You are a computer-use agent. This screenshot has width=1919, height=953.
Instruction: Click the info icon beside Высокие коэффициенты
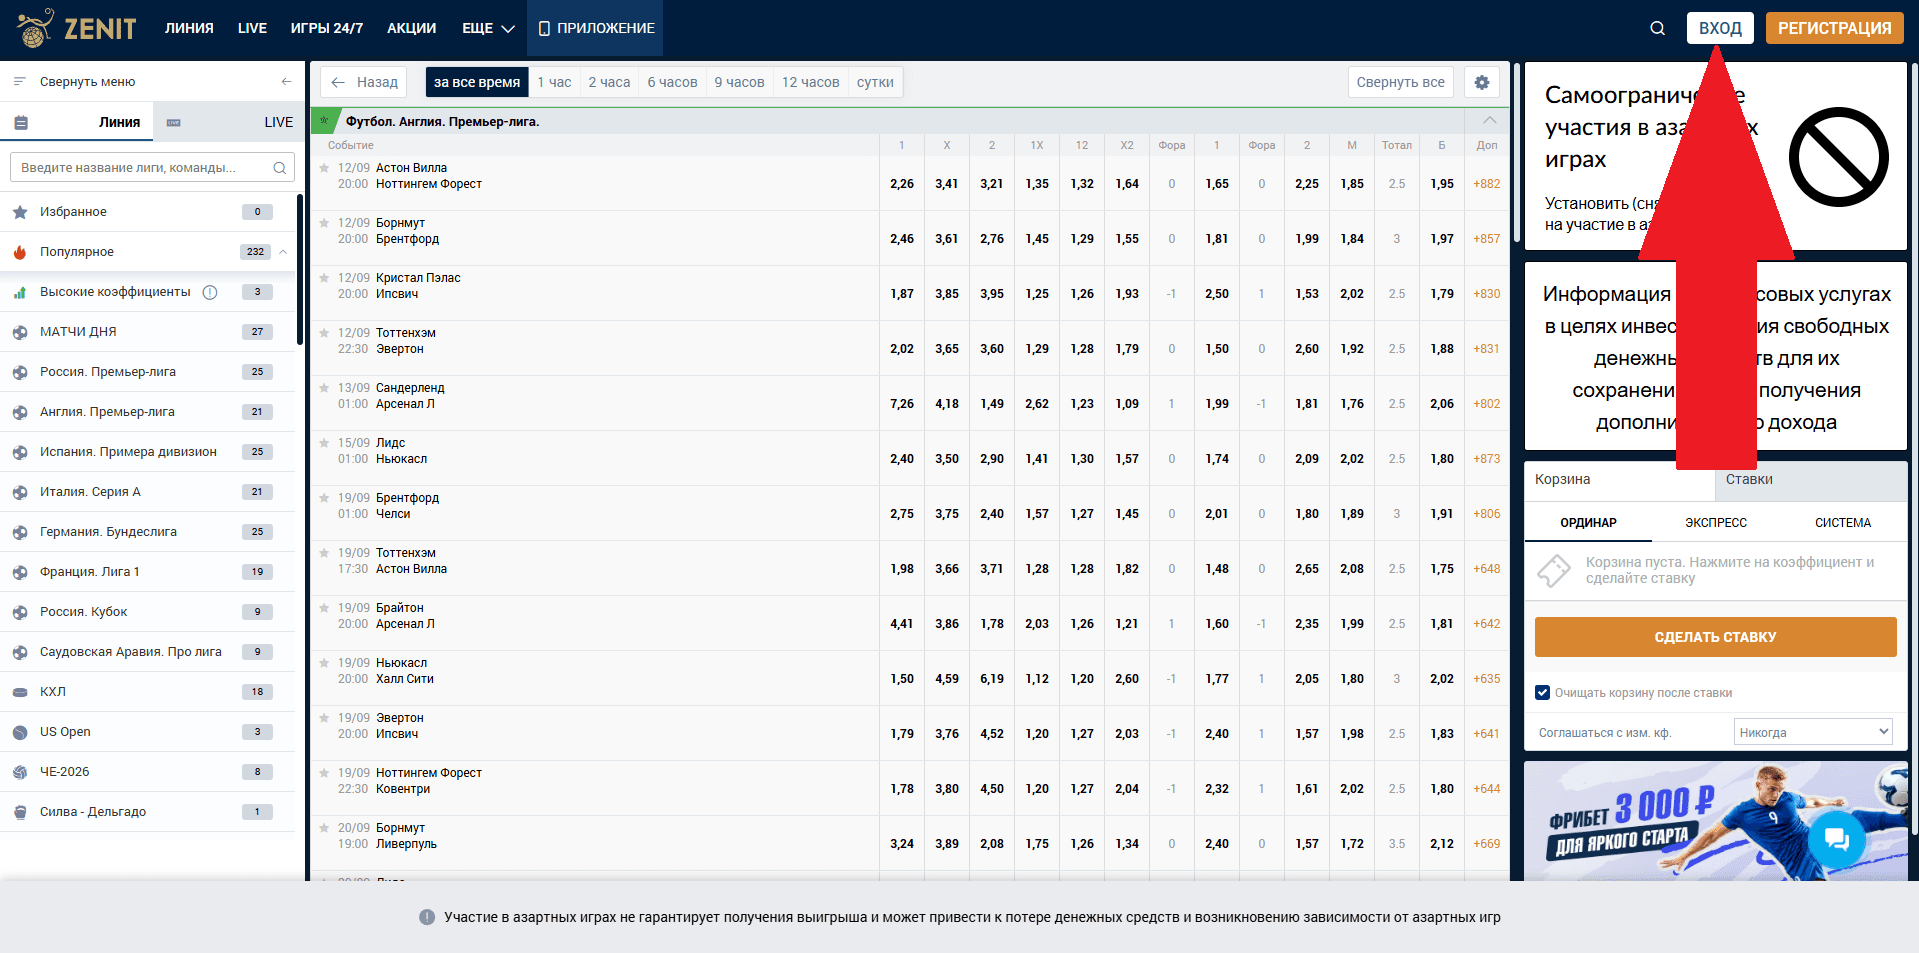[210, 292]
